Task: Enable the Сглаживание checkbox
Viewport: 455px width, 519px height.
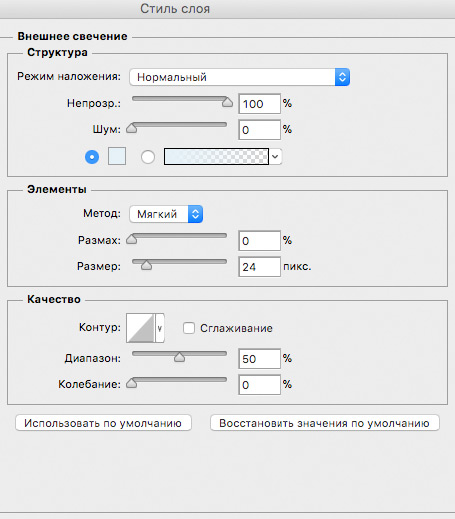Action: click(189, 328)
